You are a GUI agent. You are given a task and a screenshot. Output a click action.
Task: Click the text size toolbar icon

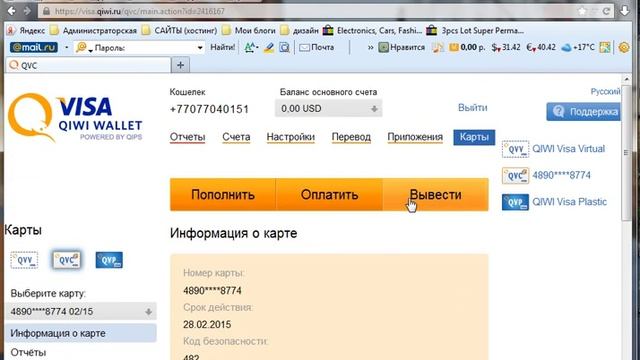[x=251, y=48]
